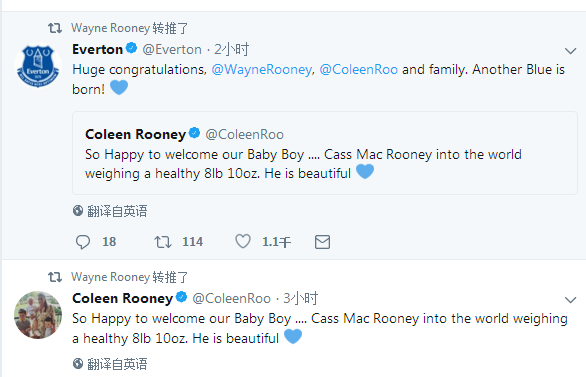Open the @WayneRooney mention link
The width and height of the screenshot is (586, 377).
pyautogui.click(x=262, y=69)
